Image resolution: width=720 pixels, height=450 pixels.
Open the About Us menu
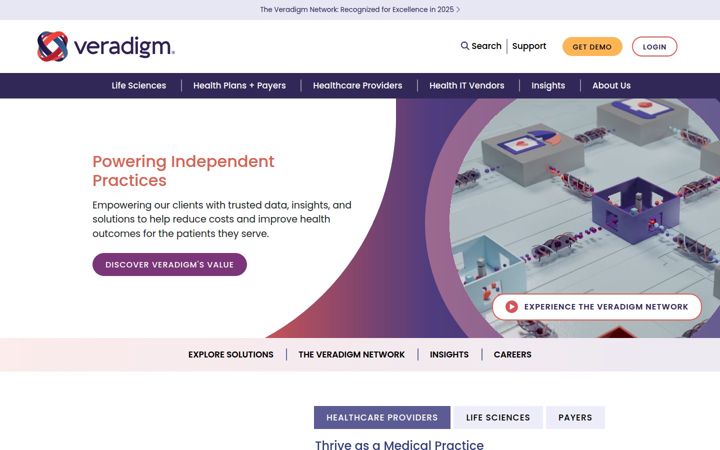[611, 85]
